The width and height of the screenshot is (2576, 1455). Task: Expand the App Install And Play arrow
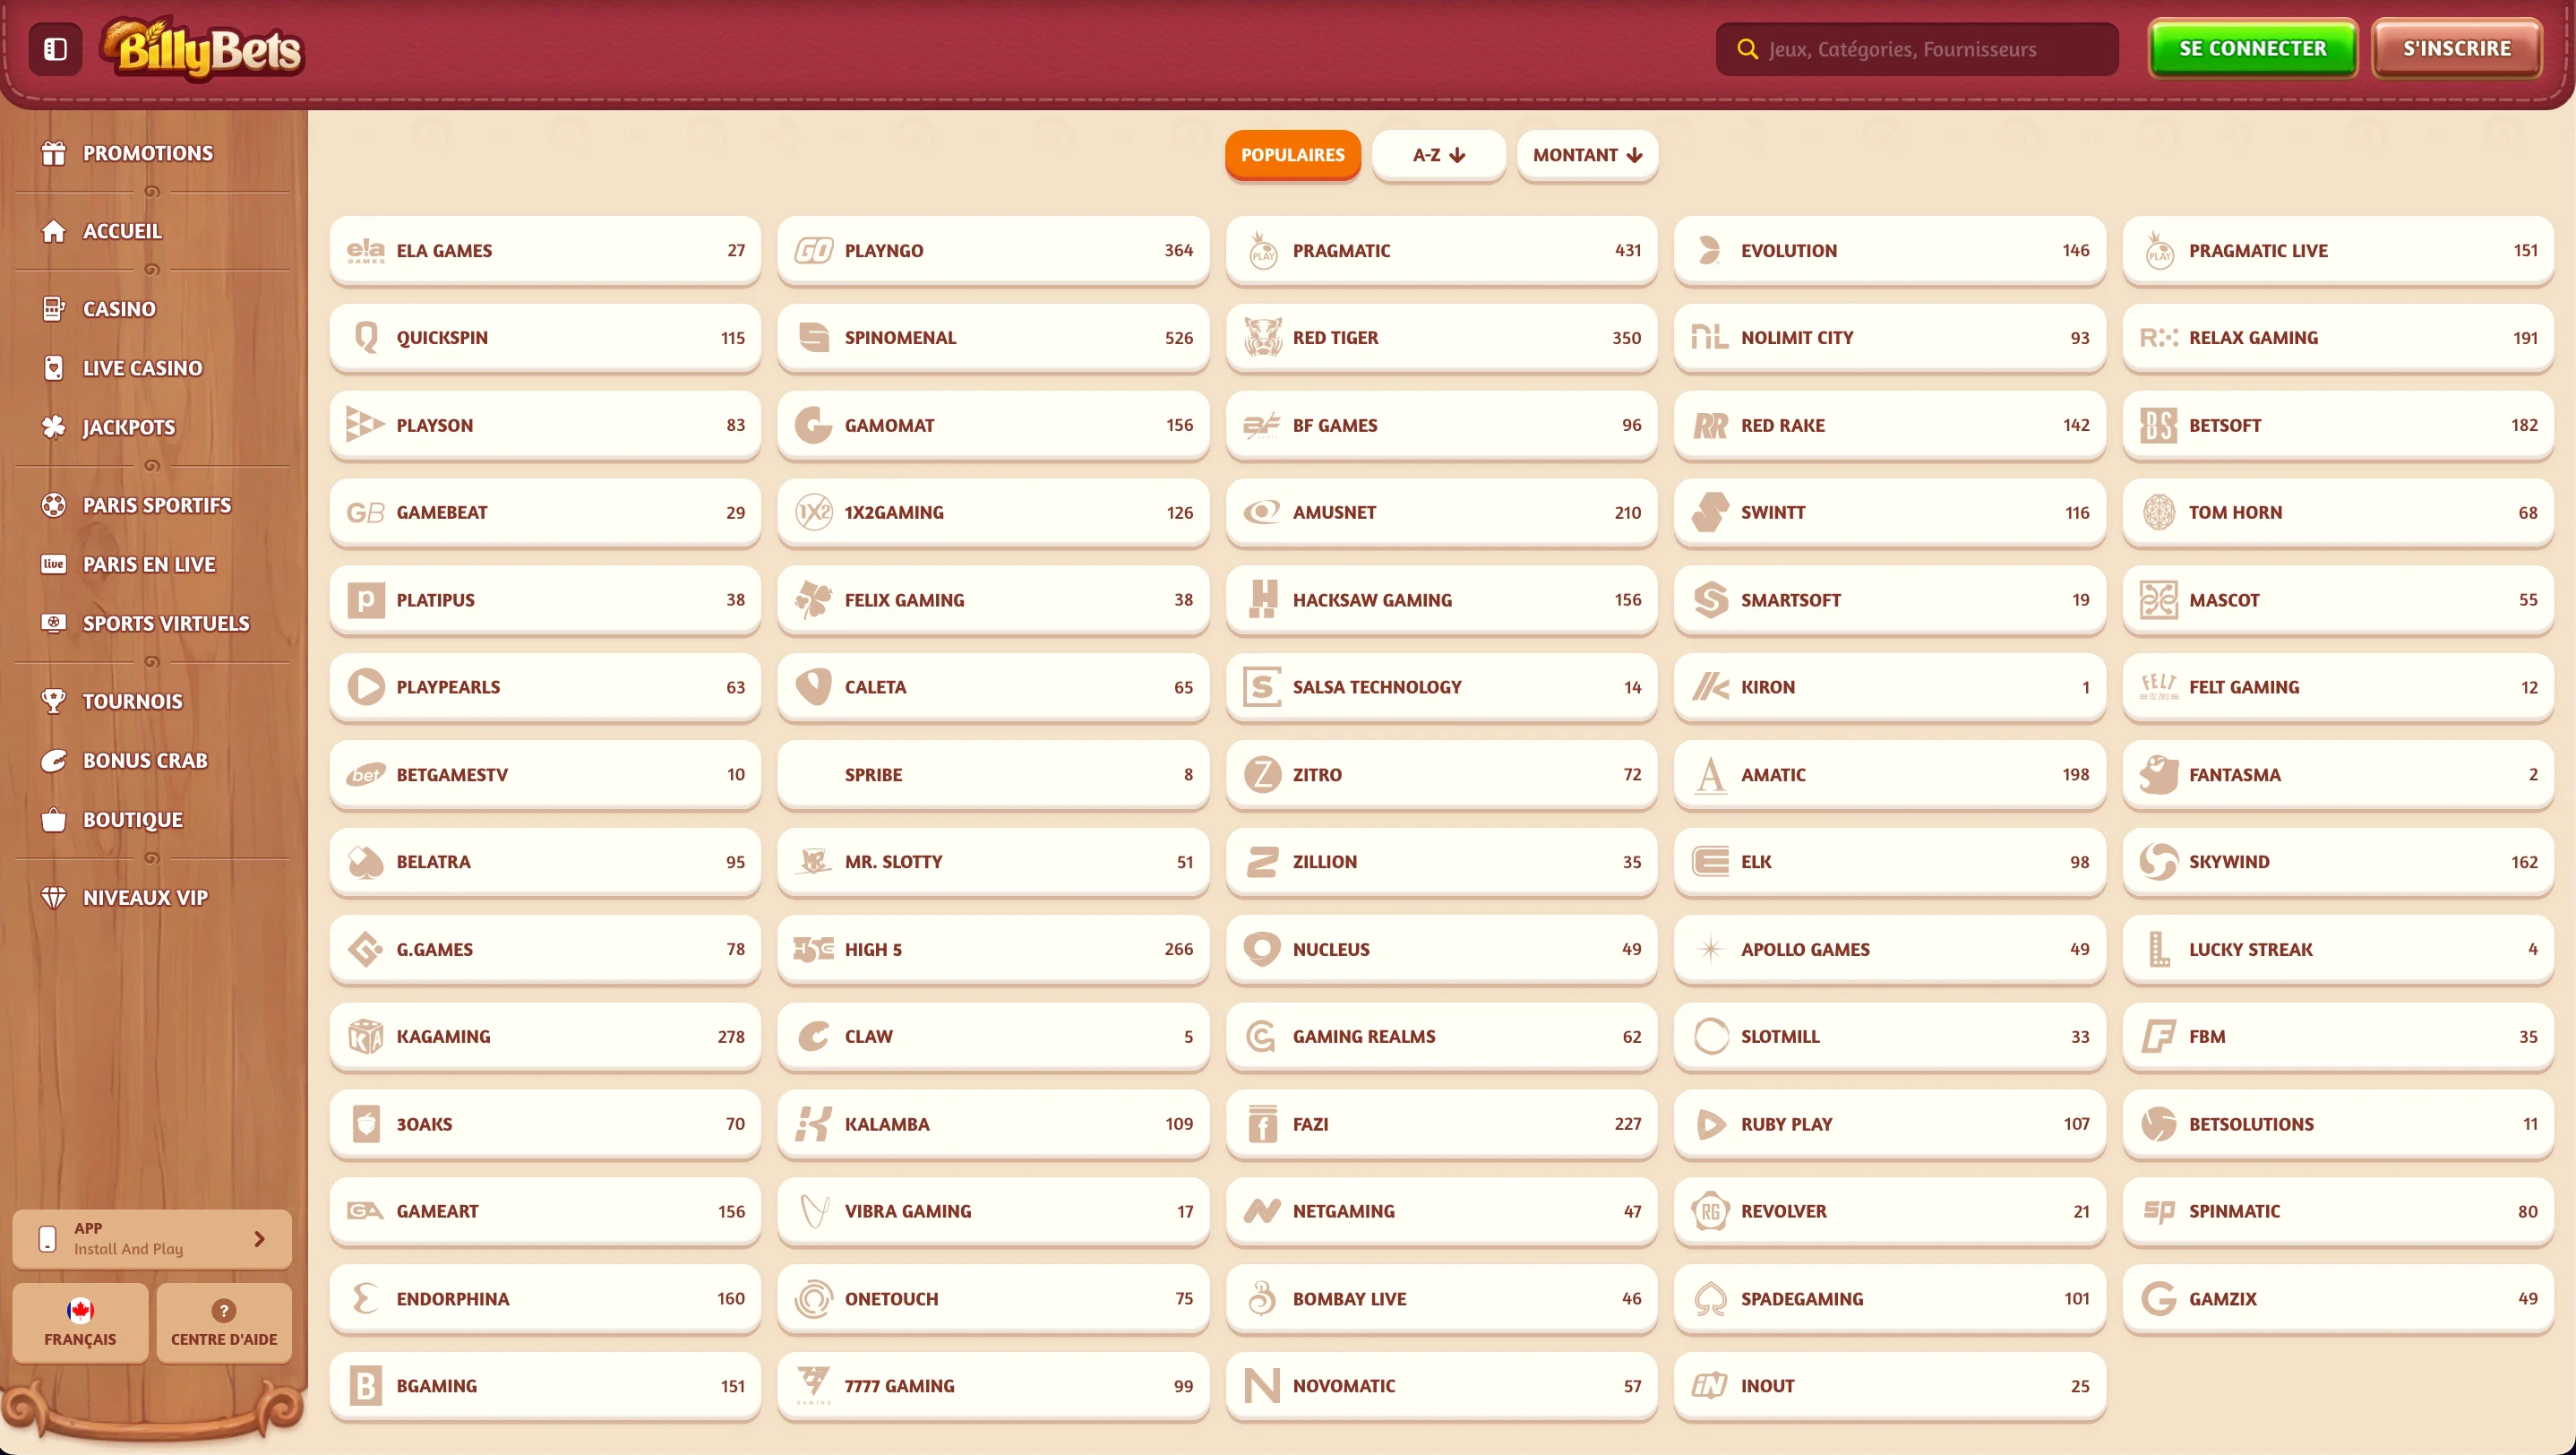click(259, 1238)
